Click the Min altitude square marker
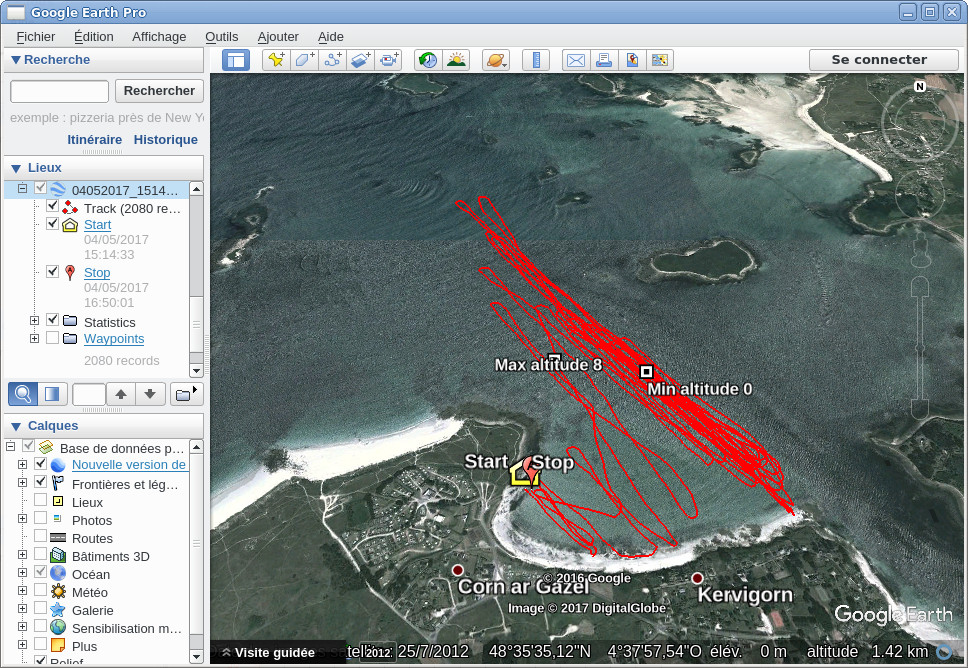 point(646,371)
